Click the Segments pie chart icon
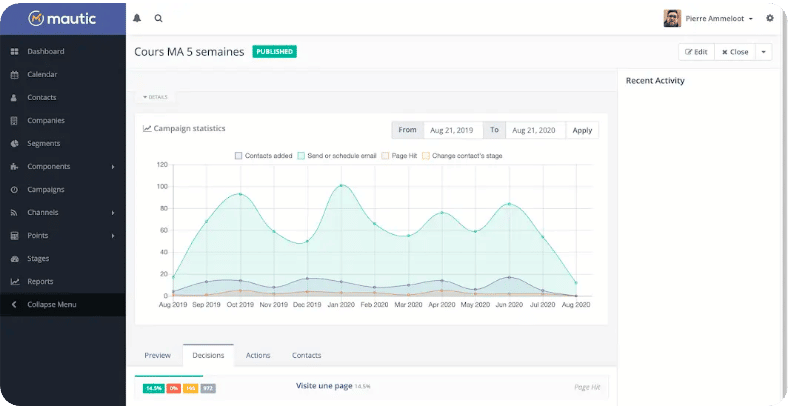Image resolution: width=788 pixels, height=409 pixels. pos(14,143)
